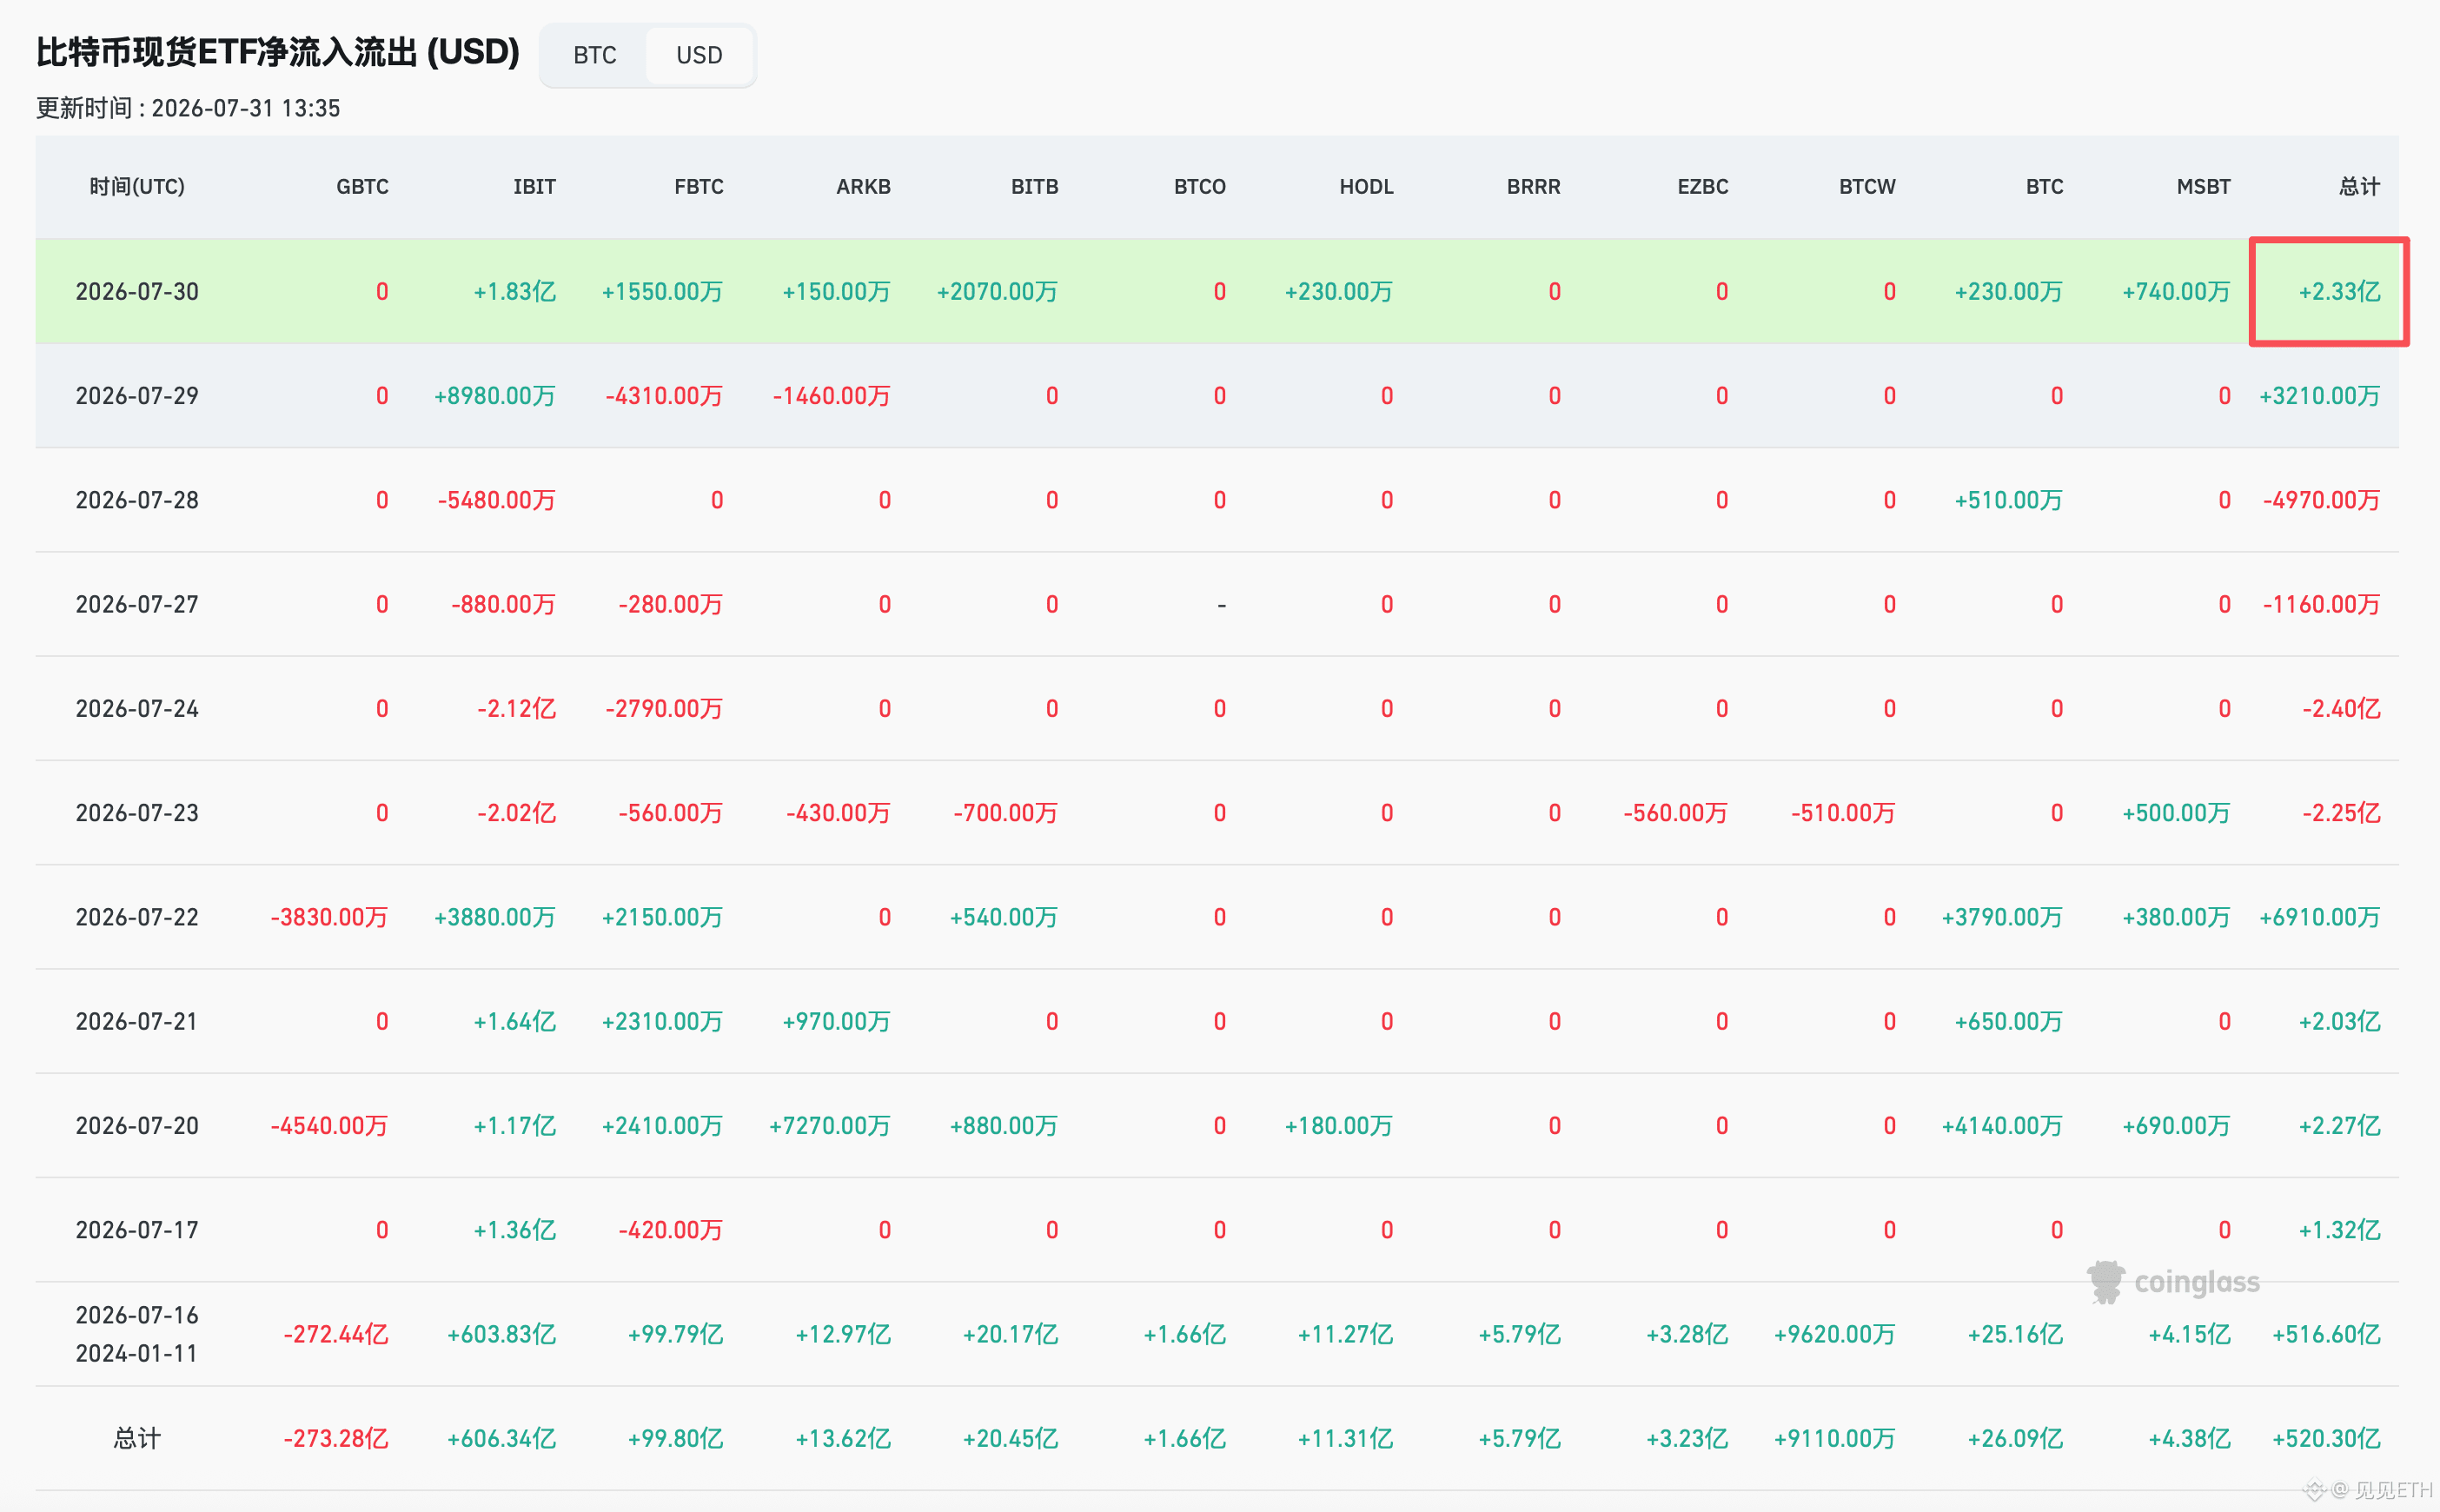Viewport: 2440px width, 1512px height.
Task: Click the -4310.00万 FBTC value on 2026-07-29
Action: (664, 396)
